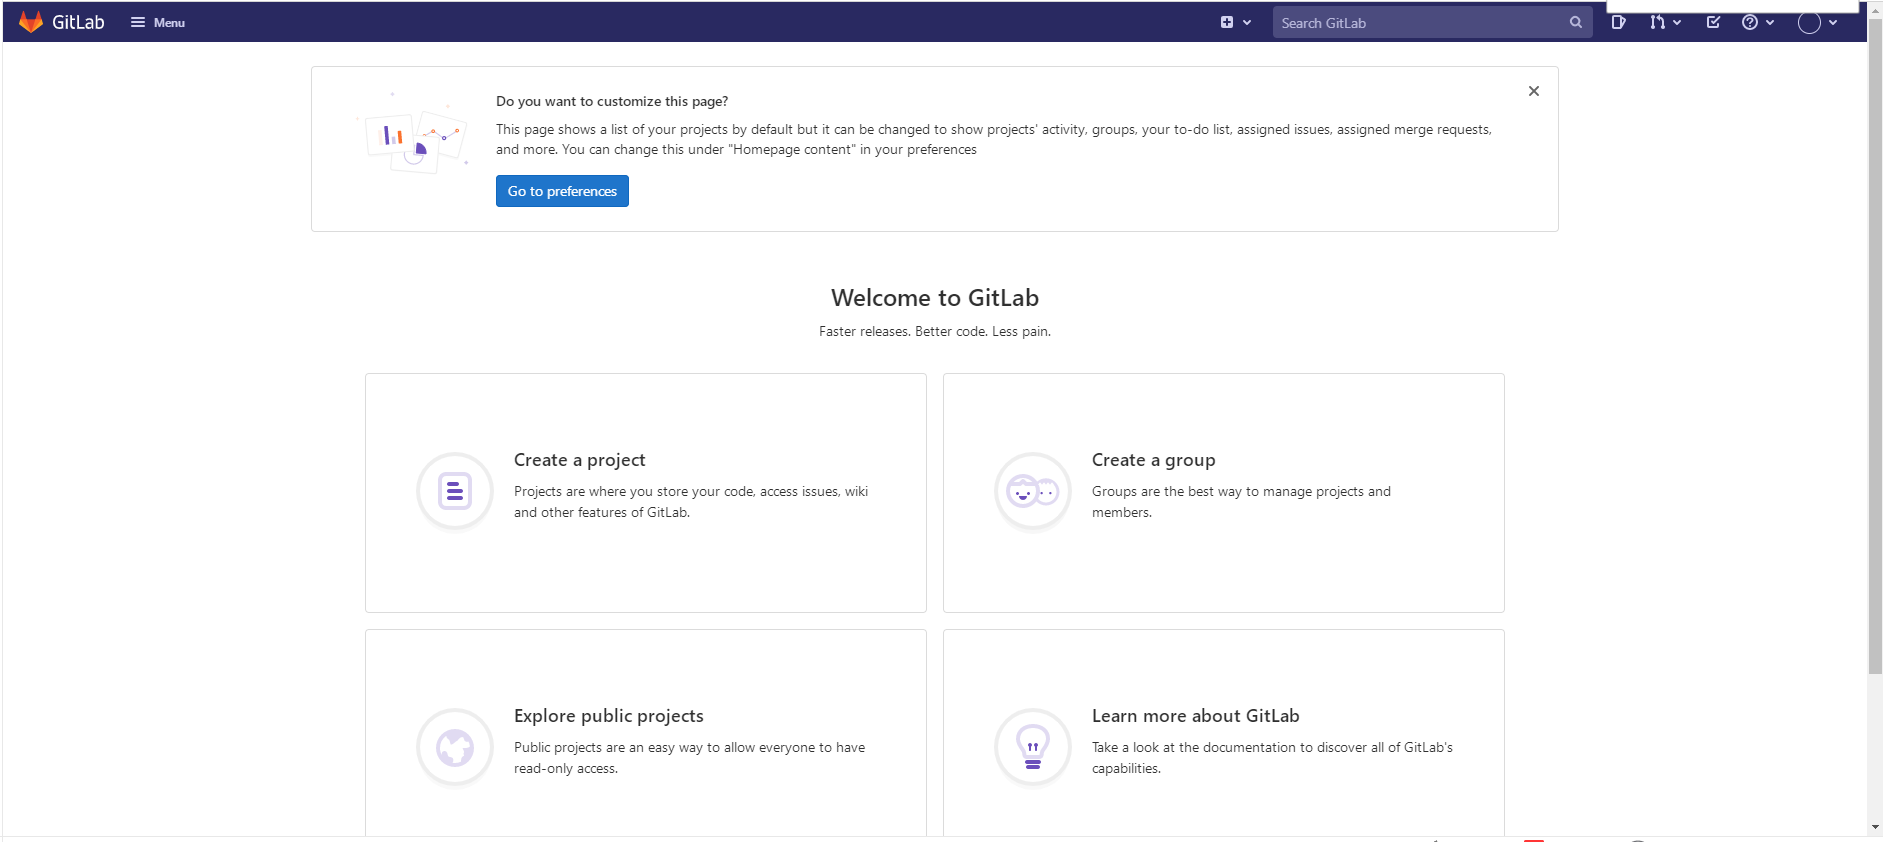The image size is (1883, 842).
Task: Click 'Faster releases. Better code.' tagline
Action: [x=935, y=331]
